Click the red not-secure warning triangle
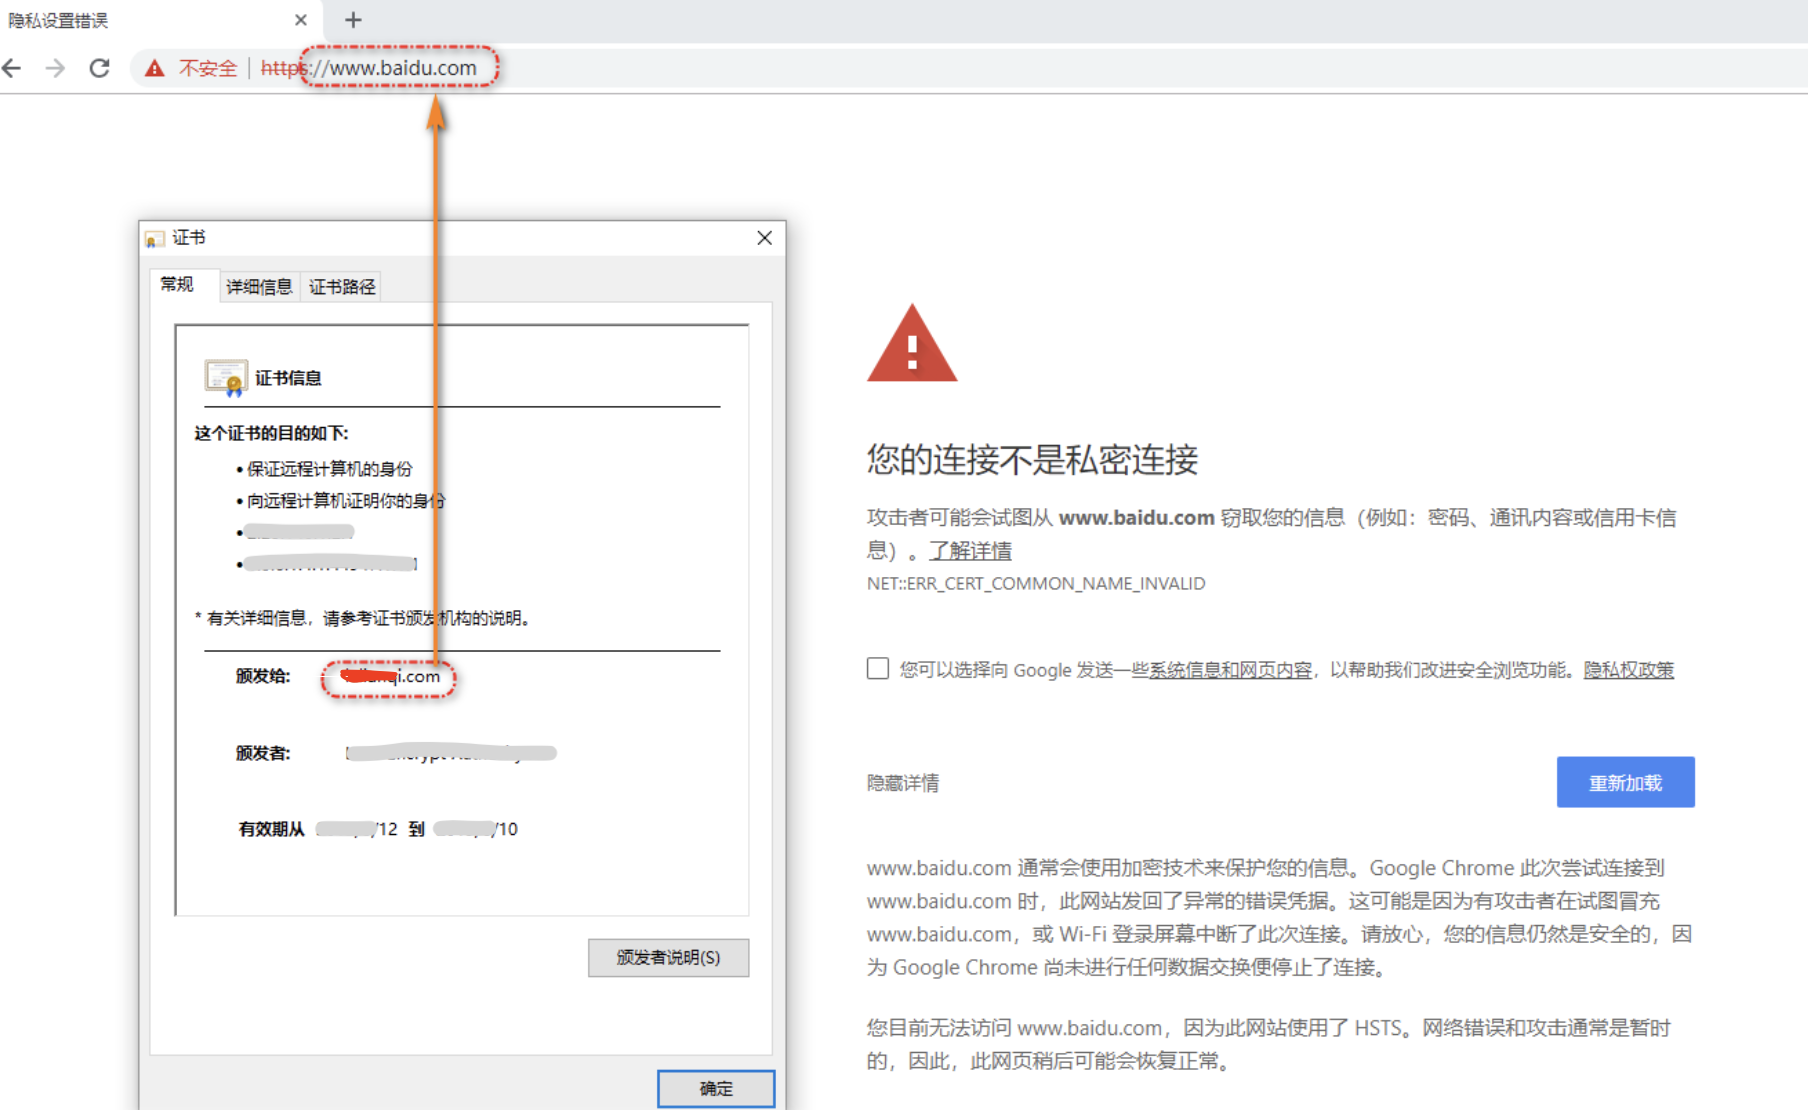Screen dimensions: 1808x1110 click(154, 68)
